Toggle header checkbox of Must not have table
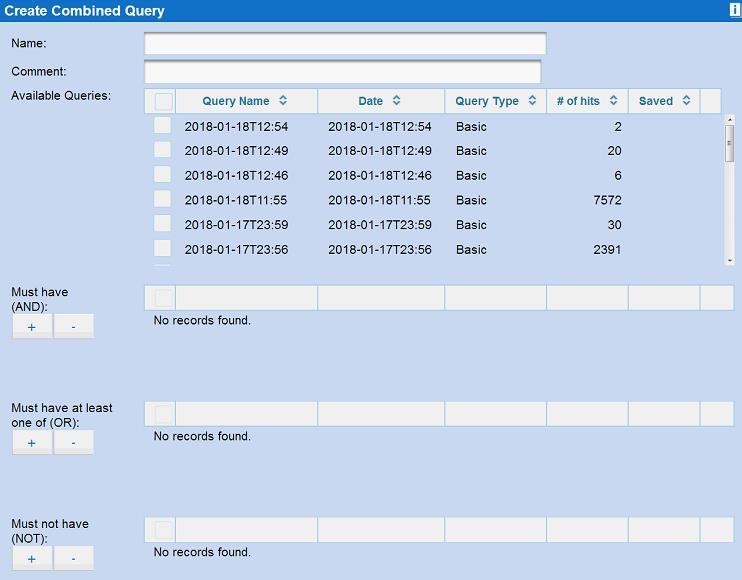The width and height of the screenshot is (742, 580). tap(163, 530)
